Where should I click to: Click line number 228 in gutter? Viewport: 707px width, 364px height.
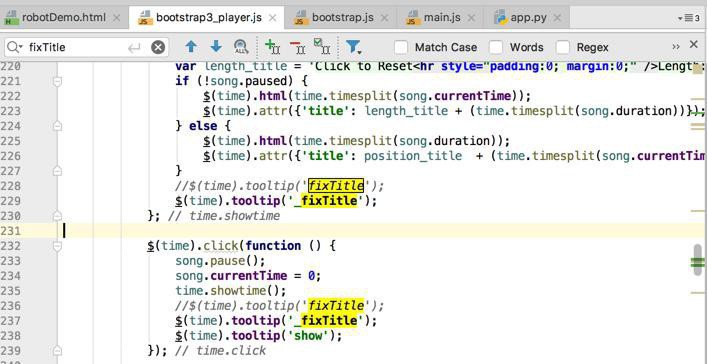tap(11, 186)
